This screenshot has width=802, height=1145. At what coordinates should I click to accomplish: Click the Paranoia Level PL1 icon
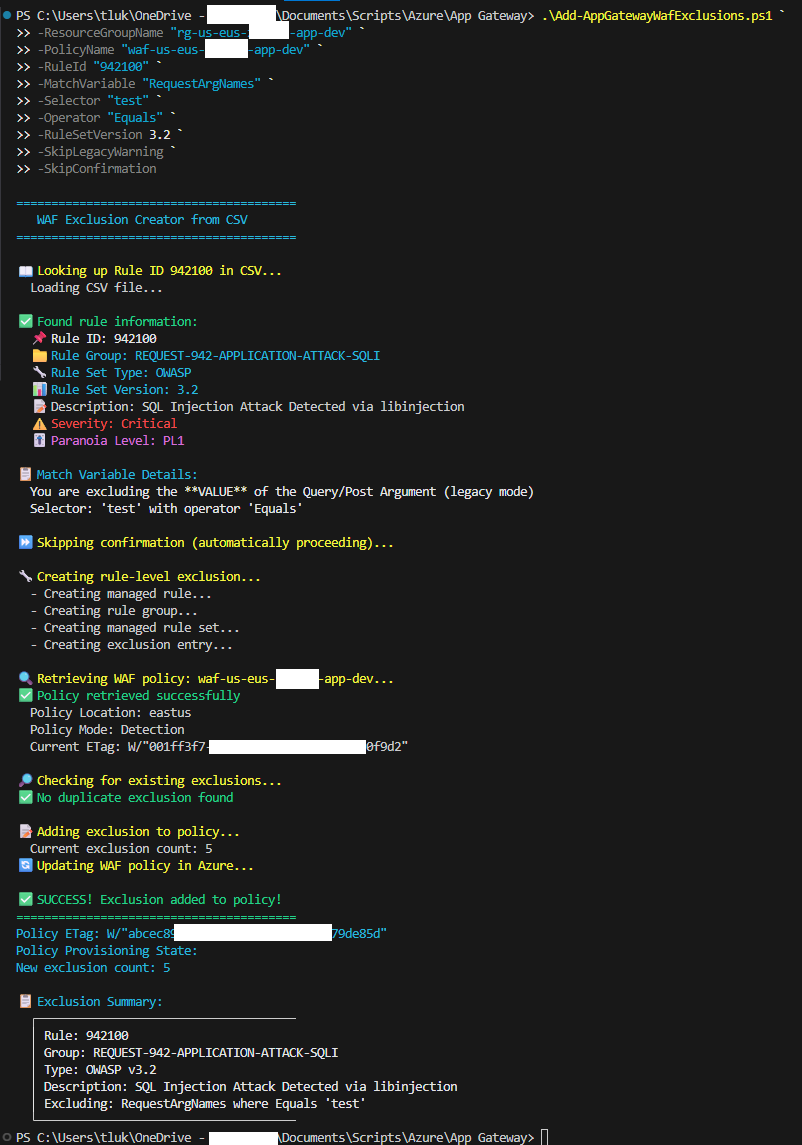click(x=39, y=441)
